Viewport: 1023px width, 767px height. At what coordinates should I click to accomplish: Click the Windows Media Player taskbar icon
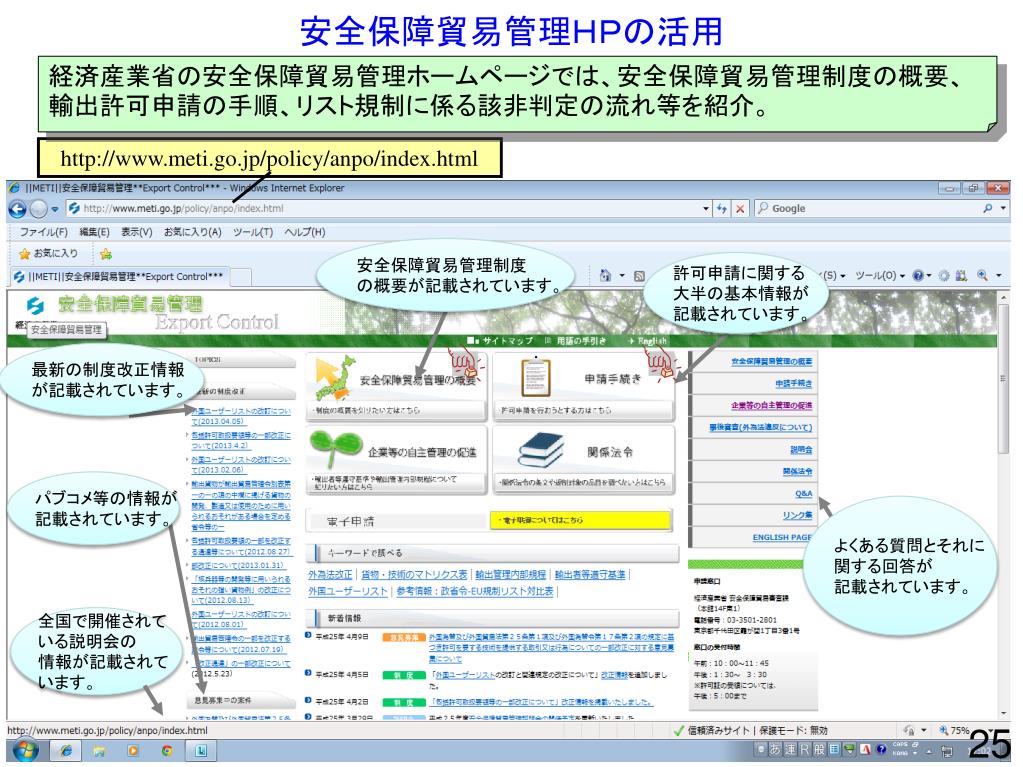pos(133,751)
